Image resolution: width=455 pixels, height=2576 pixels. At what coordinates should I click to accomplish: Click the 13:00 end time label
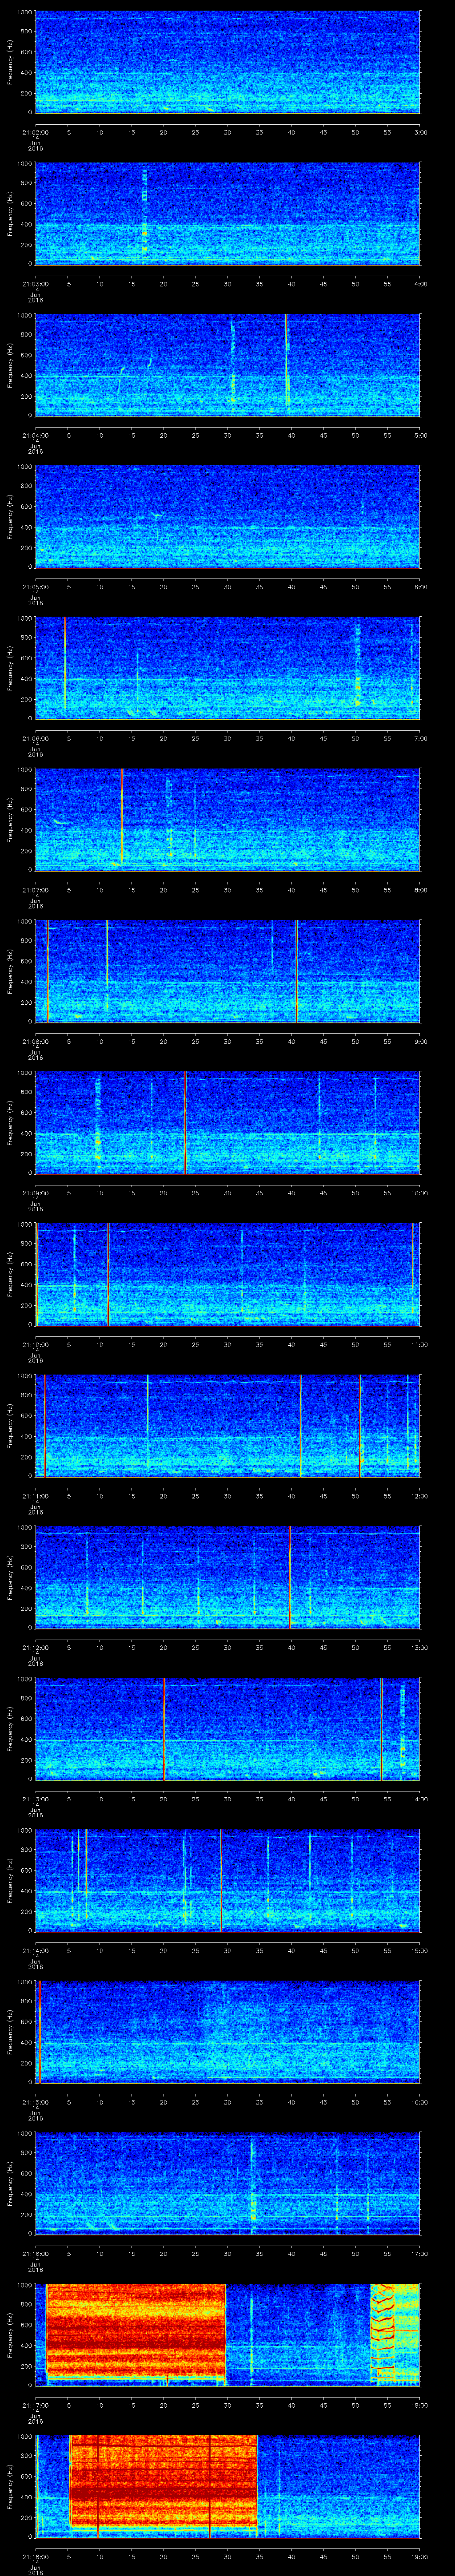420,1648
